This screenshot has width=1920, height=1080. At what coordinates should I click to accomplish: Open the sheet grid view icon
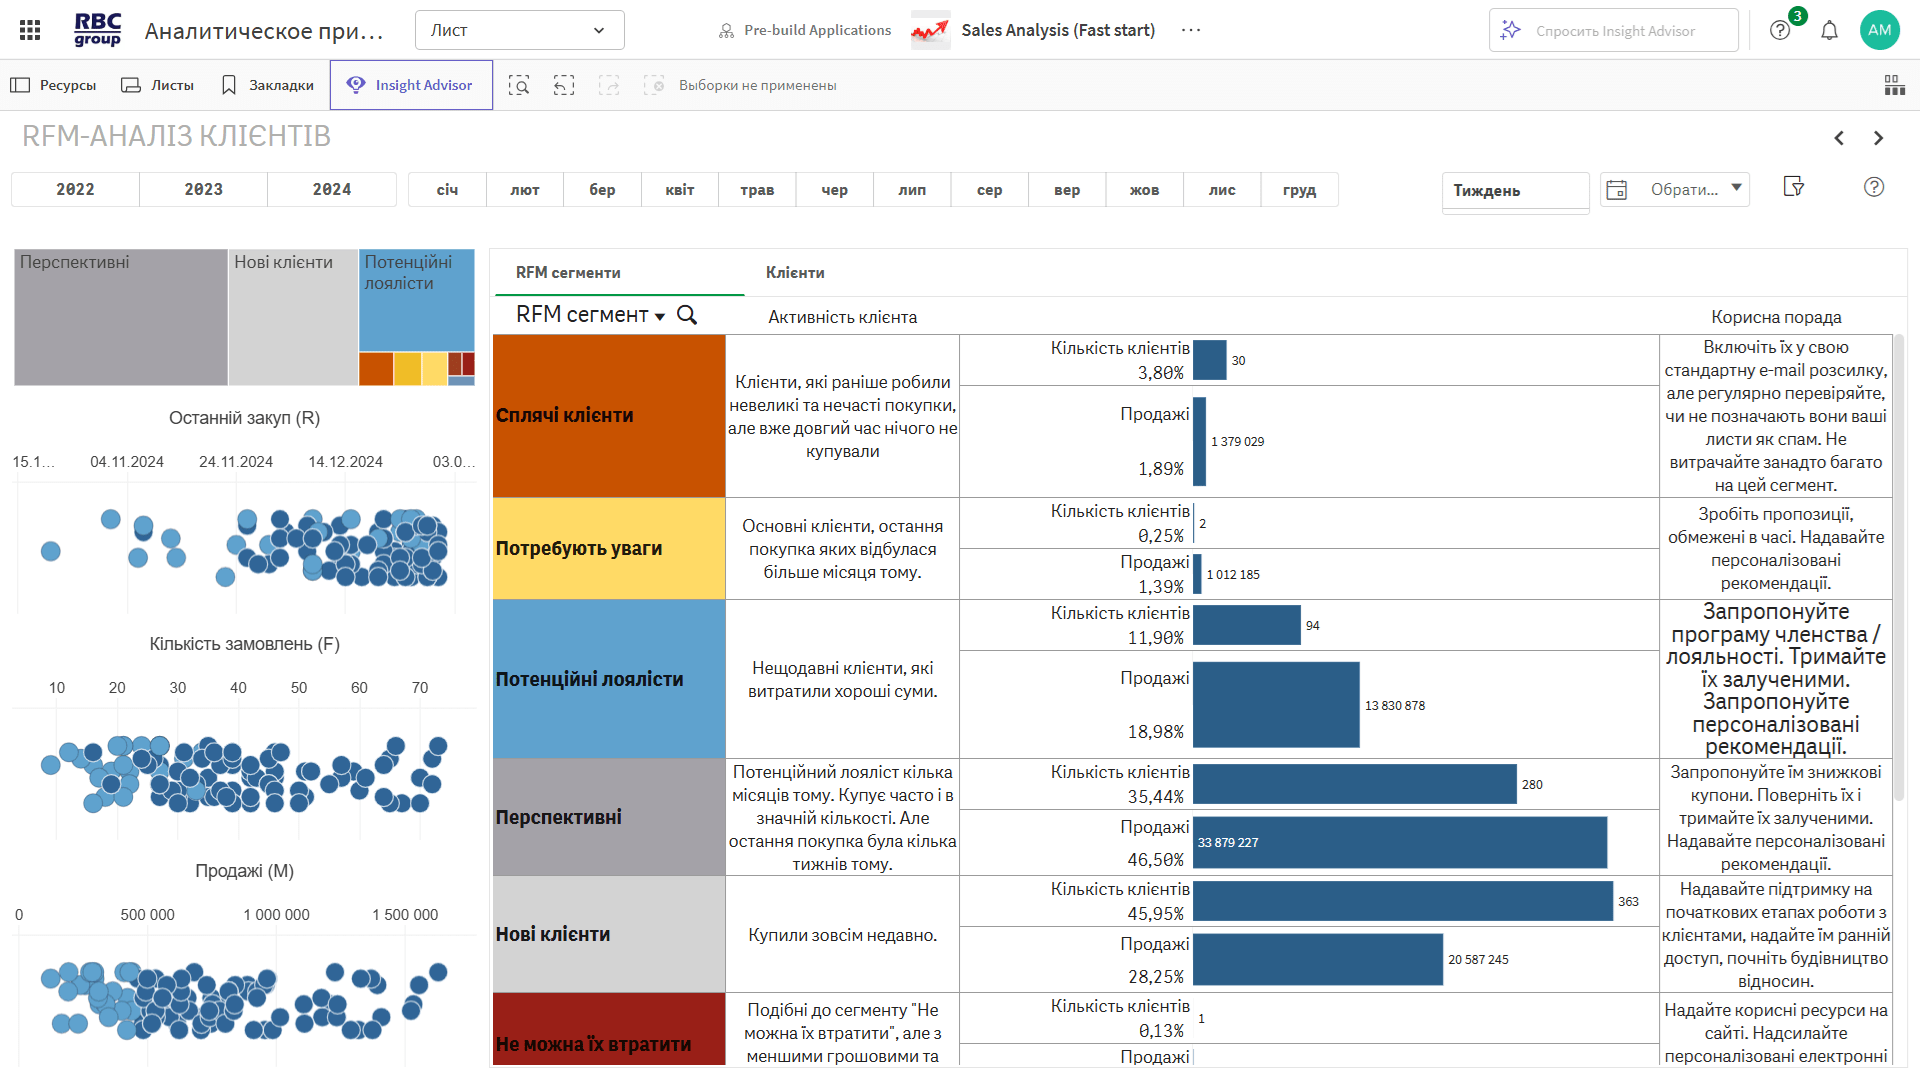[x=1894, y=85]
